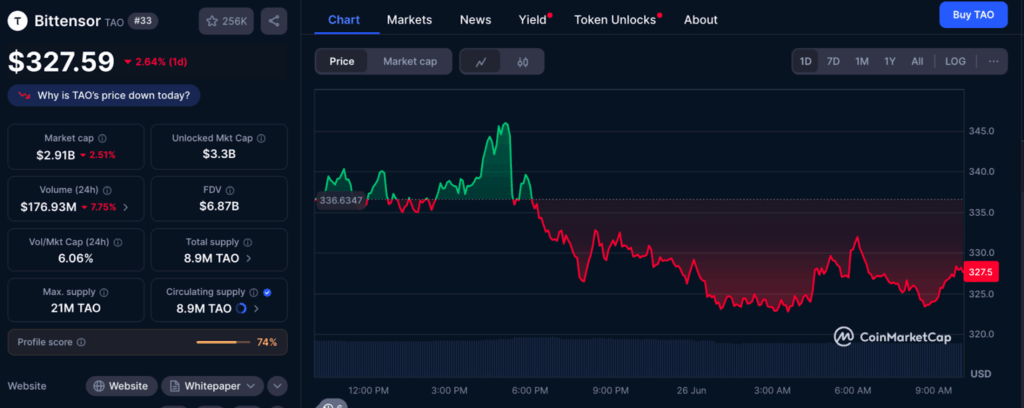Set chart range to 1Y
1024x408 pixels.
tap(890, 61)
